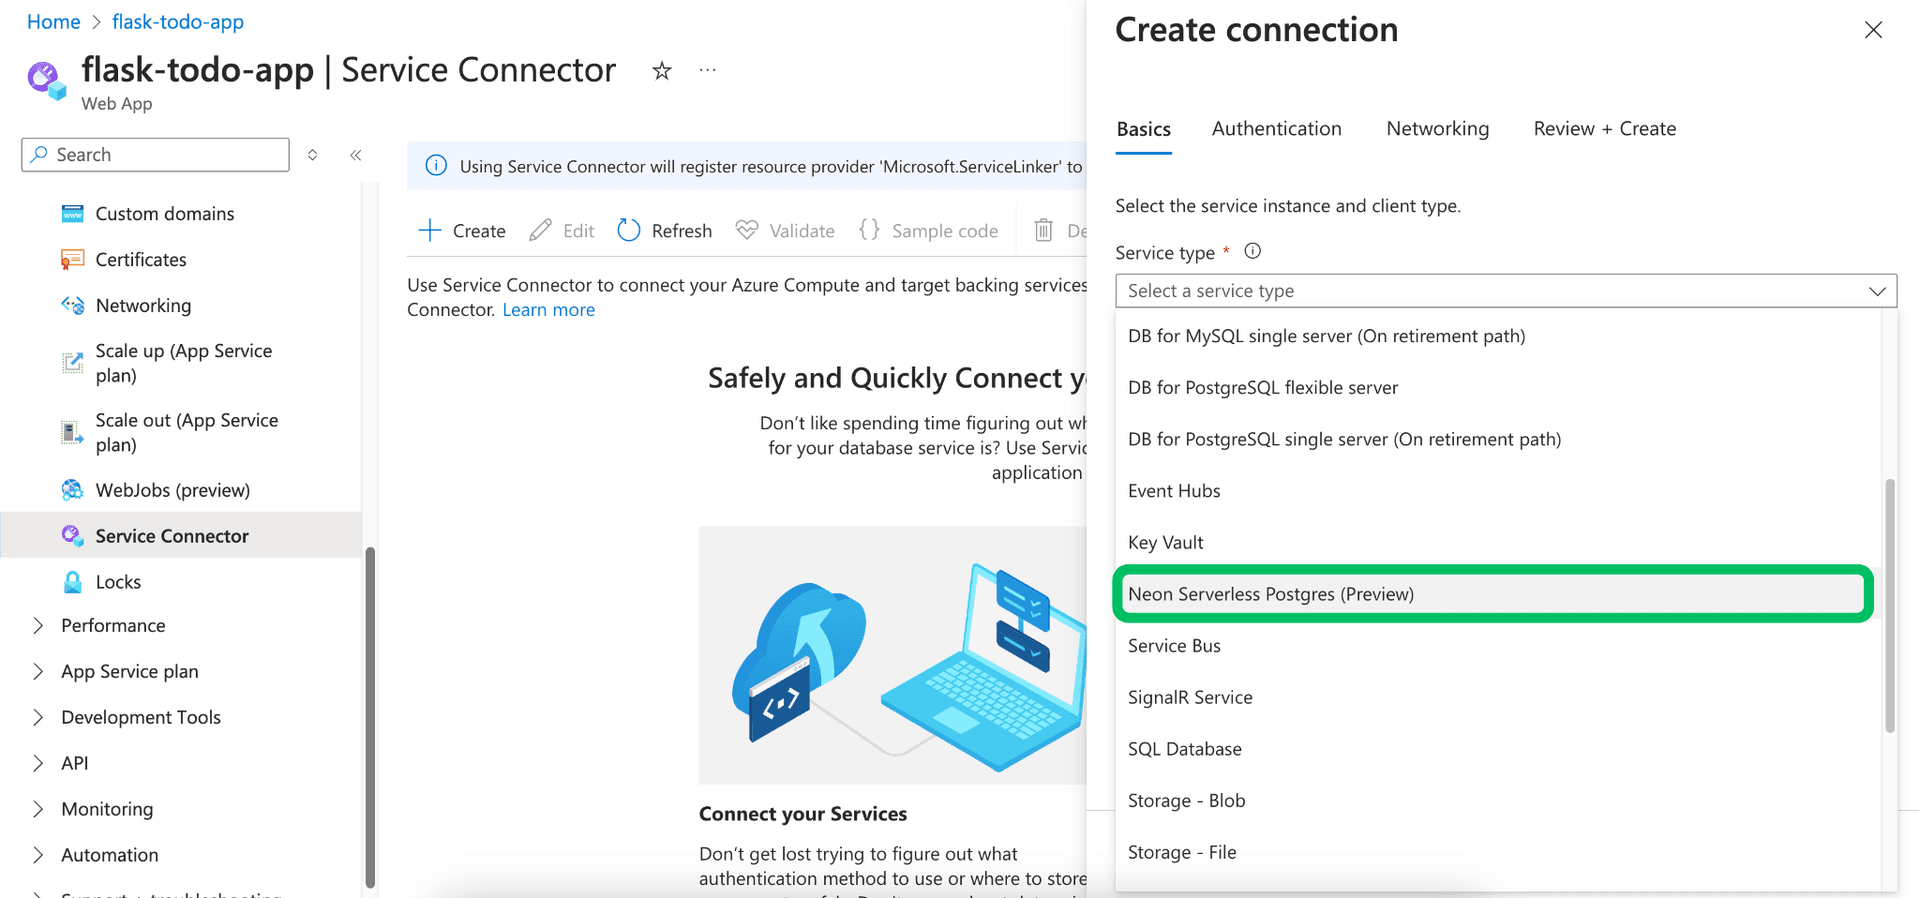Expand the Performance section
Viewport: 1920px width, 898px height.
(x=113, y=626)
